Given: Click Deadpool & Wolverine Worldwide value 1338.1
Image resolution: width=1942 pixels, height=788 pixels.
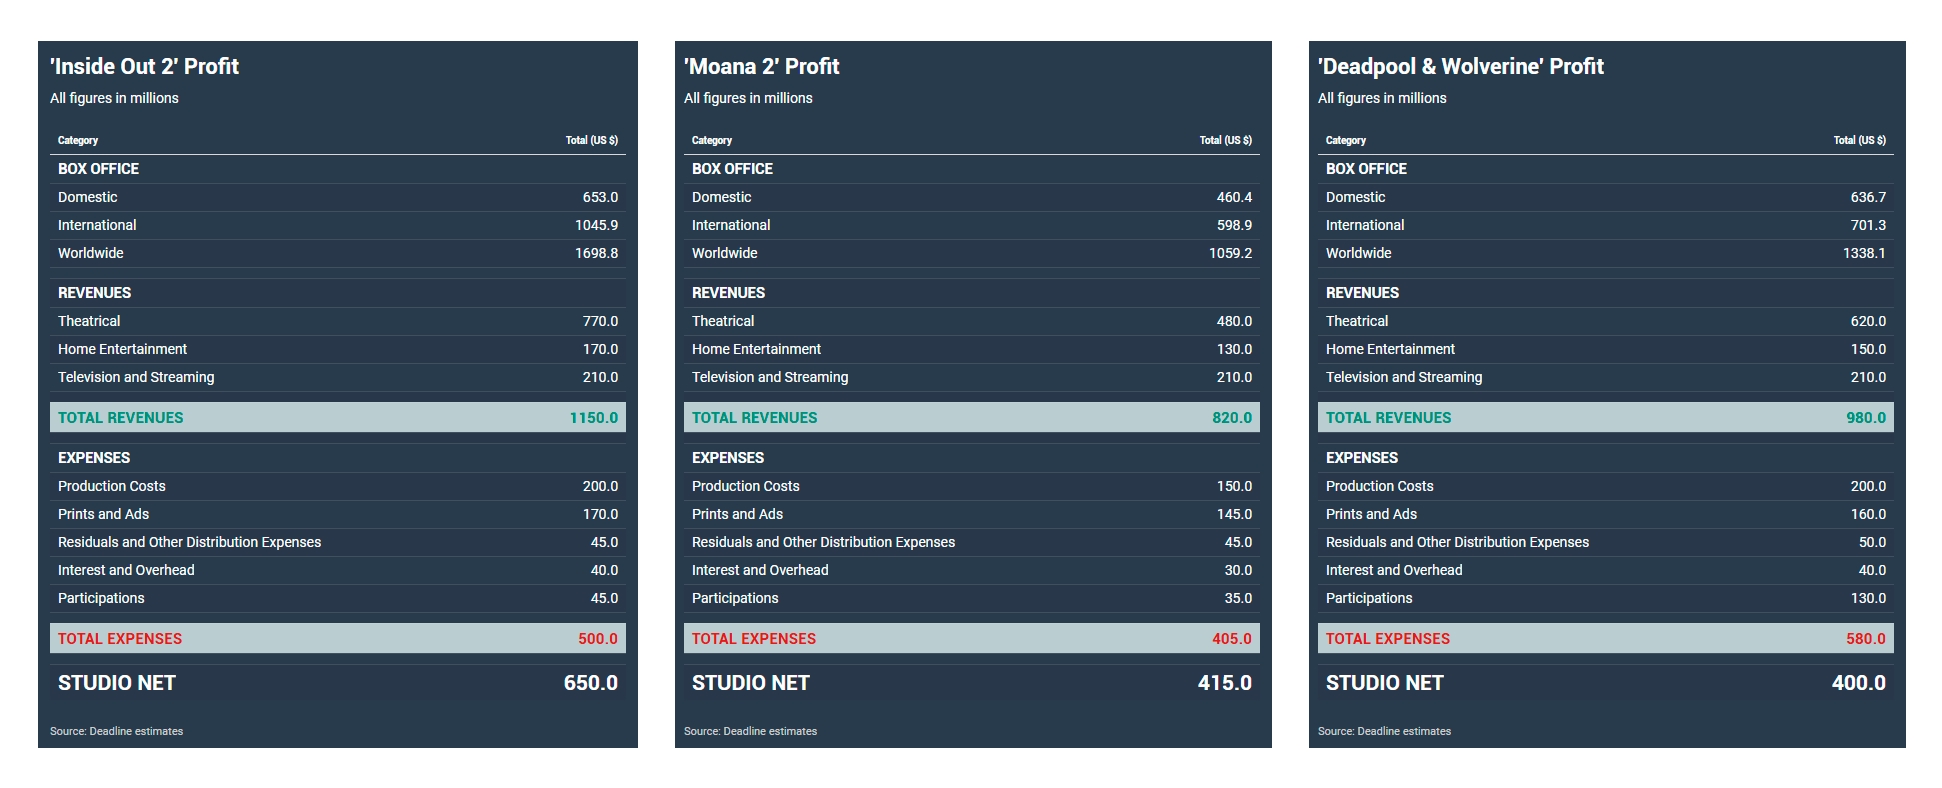Looking at the screenshot, I should tap(1864, 253).
